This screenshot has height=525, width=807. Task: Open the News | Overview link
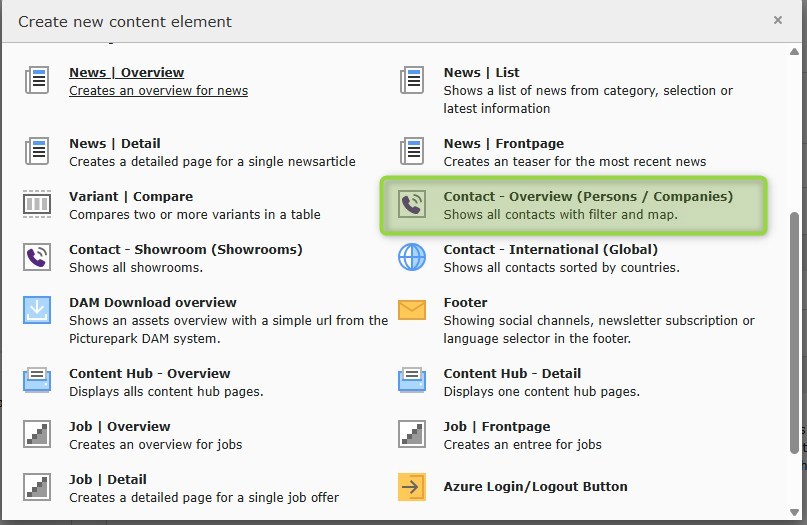[x=126, y=73]
